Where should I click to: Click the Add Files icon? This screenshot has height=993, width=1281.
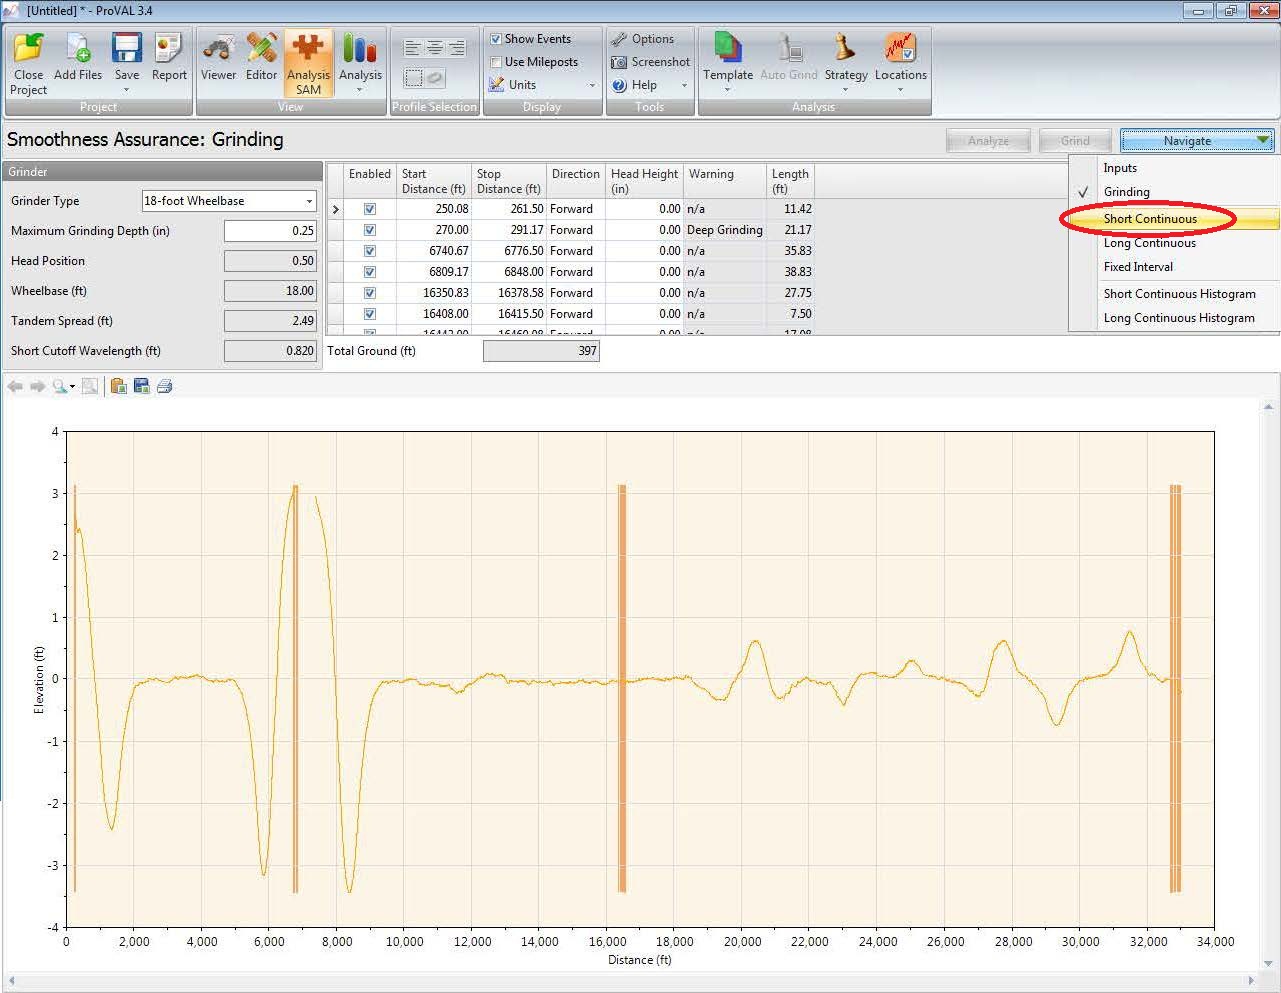click(x=78, y=49)
